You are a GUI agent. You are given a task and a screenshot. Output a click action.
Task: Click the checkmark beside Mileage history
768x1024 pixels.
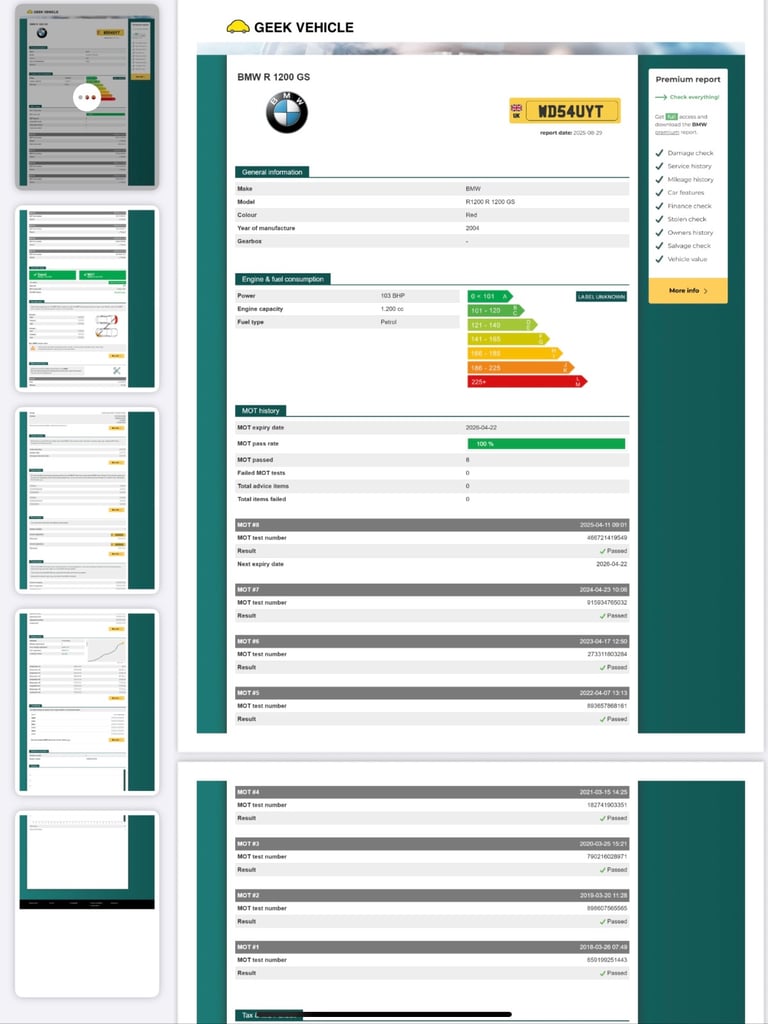click(659, 180)
